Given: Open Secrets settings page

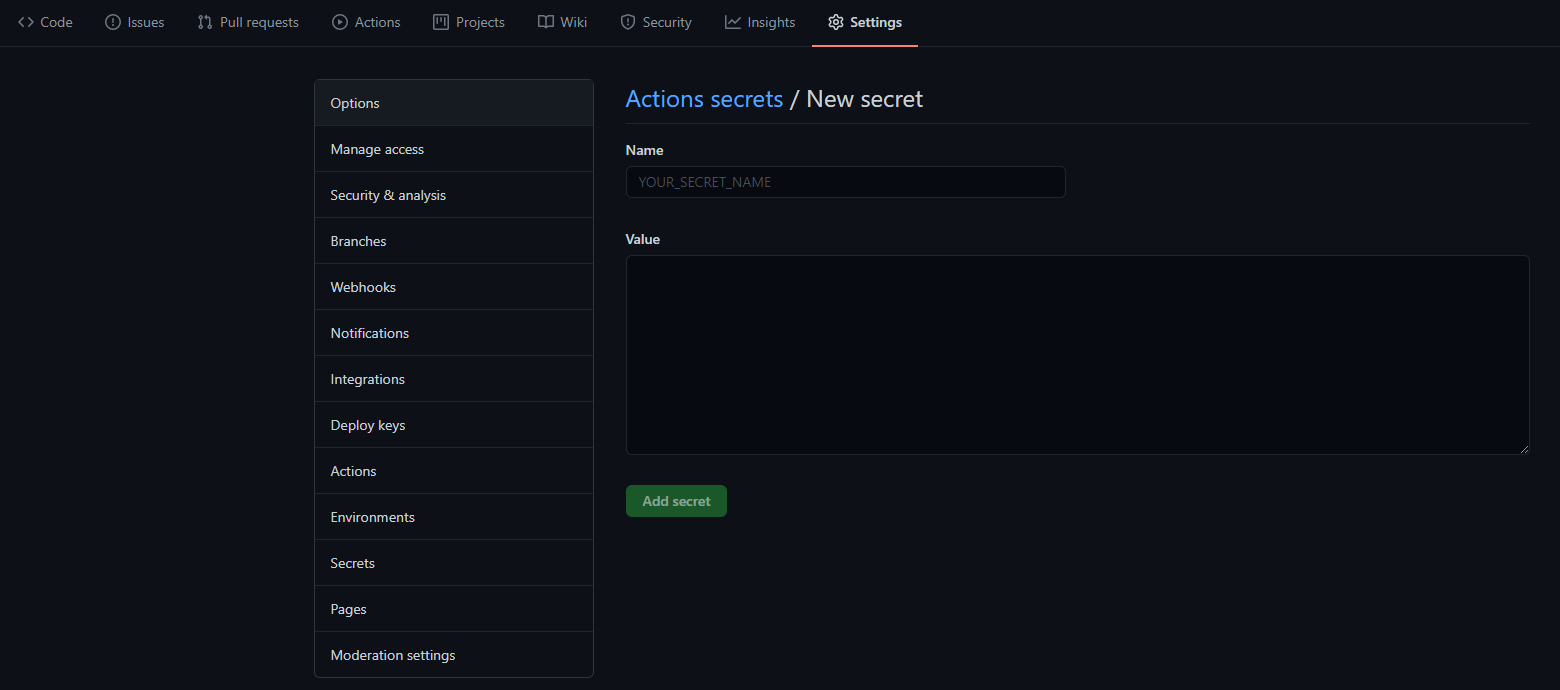Looking at the screenshot, I should 454,563.
